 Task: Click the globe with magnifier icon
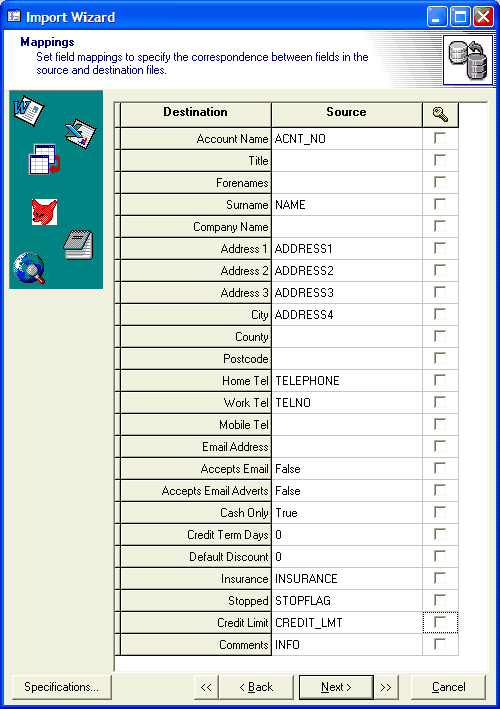click(29, 268)
